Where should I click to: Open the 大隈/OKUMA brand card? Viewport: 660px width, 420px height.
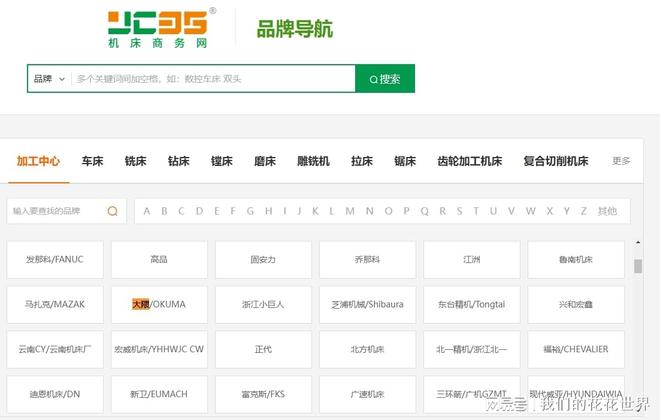click(x=159, y=305)
